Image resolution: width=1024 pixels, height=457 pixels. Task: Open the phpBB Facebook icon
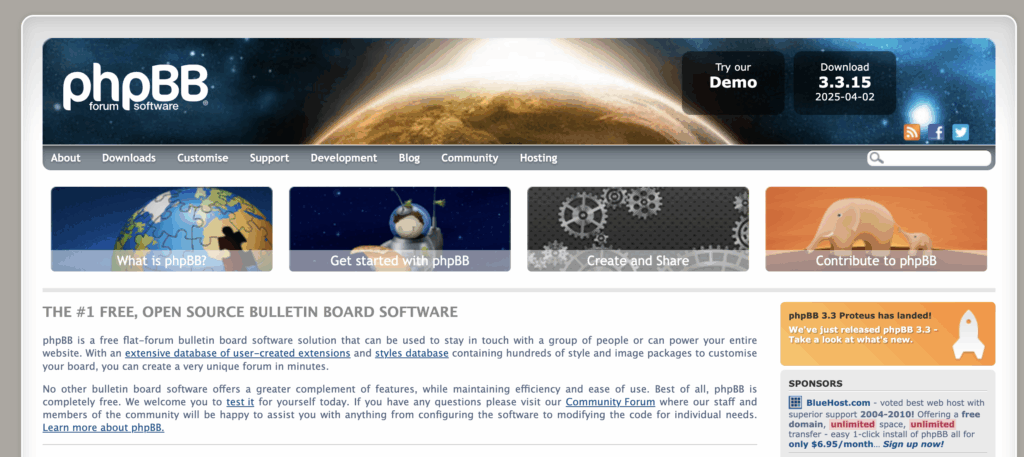click(936, 133)
